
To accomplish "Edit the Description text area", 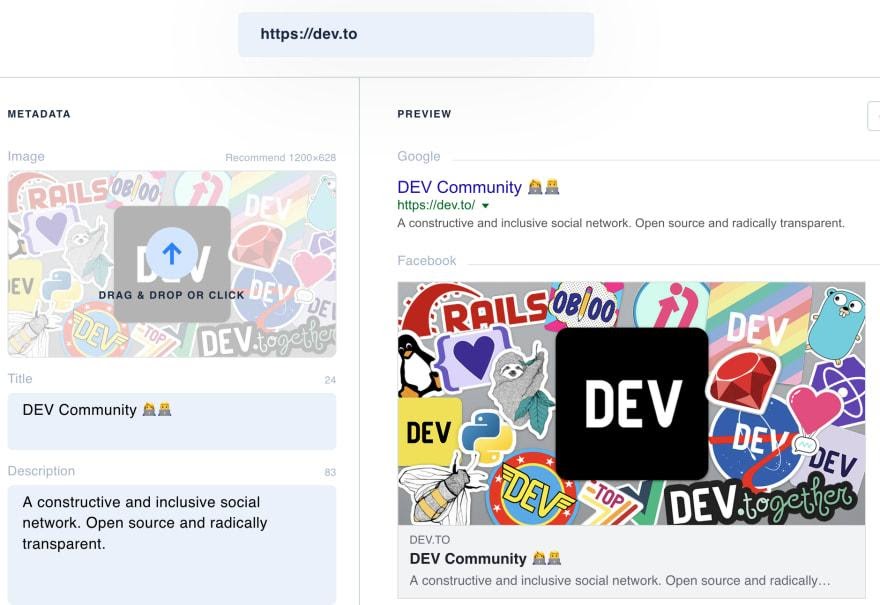I will coord(172,544).
